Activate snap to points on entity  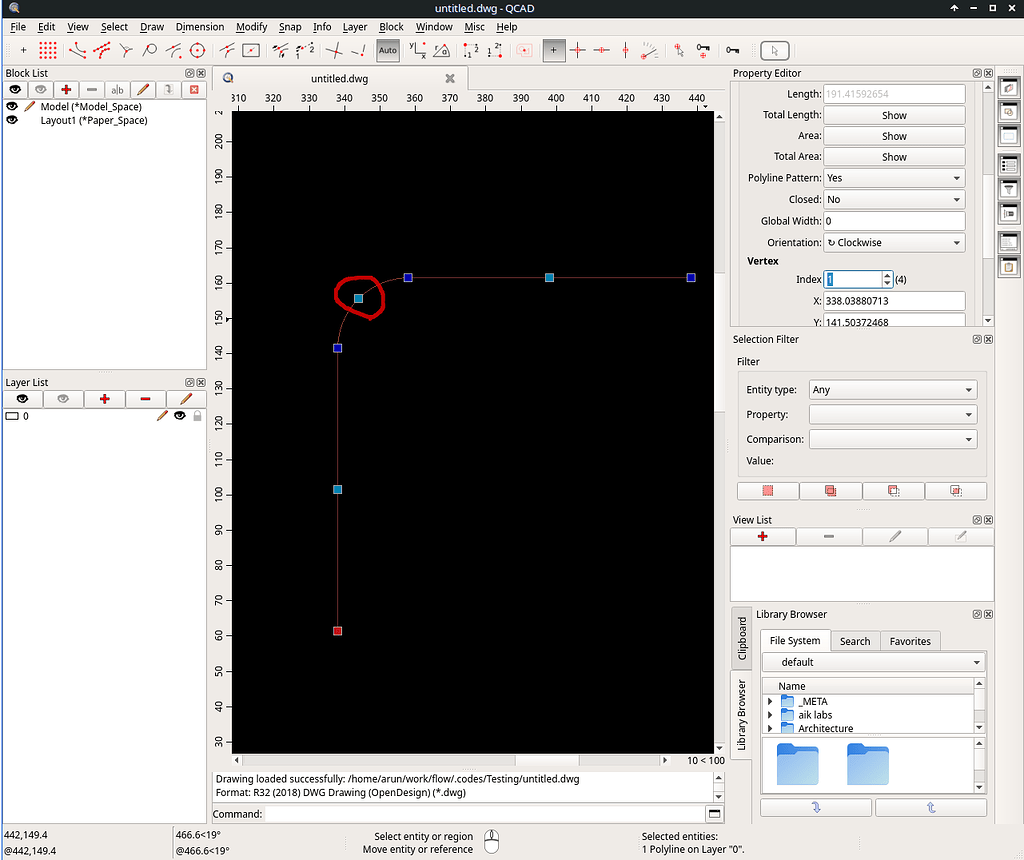tap(102, 50)
